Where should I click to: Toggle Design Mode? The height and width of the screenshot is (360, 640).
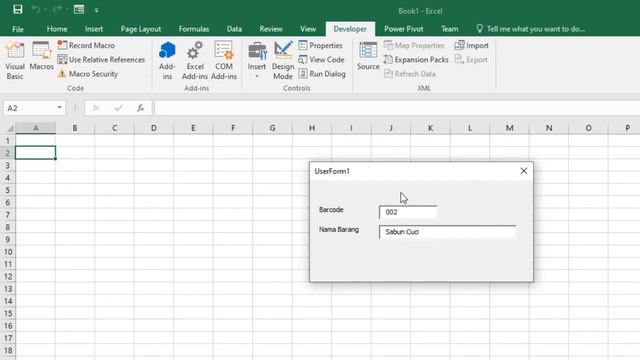tap(283, 60)
